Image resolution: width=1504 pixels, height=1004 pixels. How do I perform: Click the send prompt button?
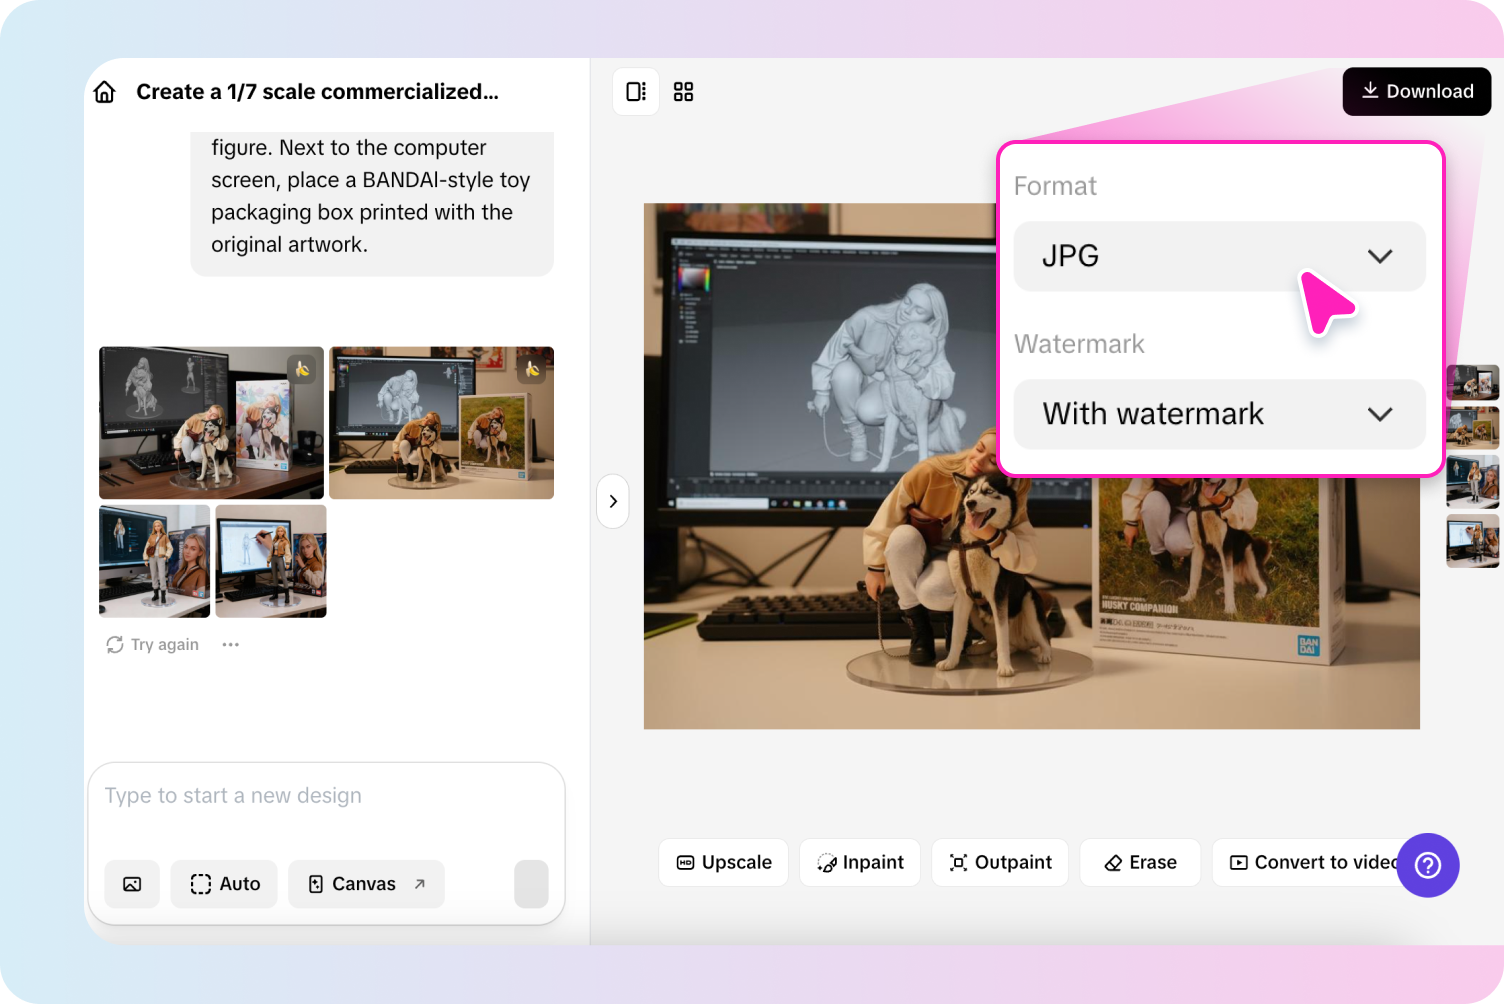(531, 884)
